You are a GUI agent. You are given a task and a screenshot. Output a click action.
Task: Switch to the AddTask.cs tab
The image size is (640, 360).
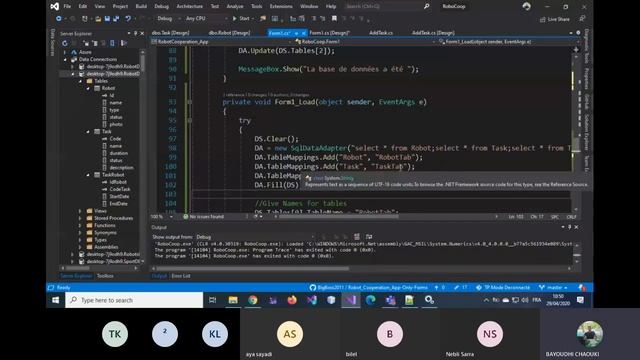(x=381, y=33)
